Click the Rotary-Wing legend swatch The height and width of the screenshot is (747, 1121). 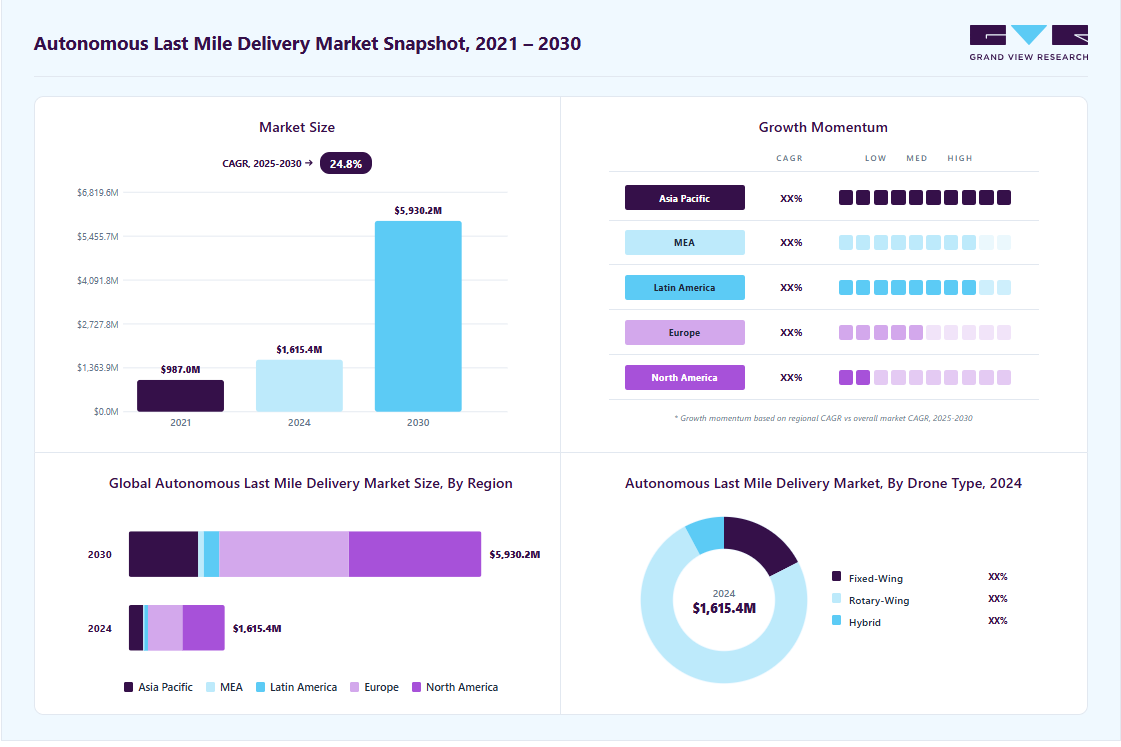[836, 598]
